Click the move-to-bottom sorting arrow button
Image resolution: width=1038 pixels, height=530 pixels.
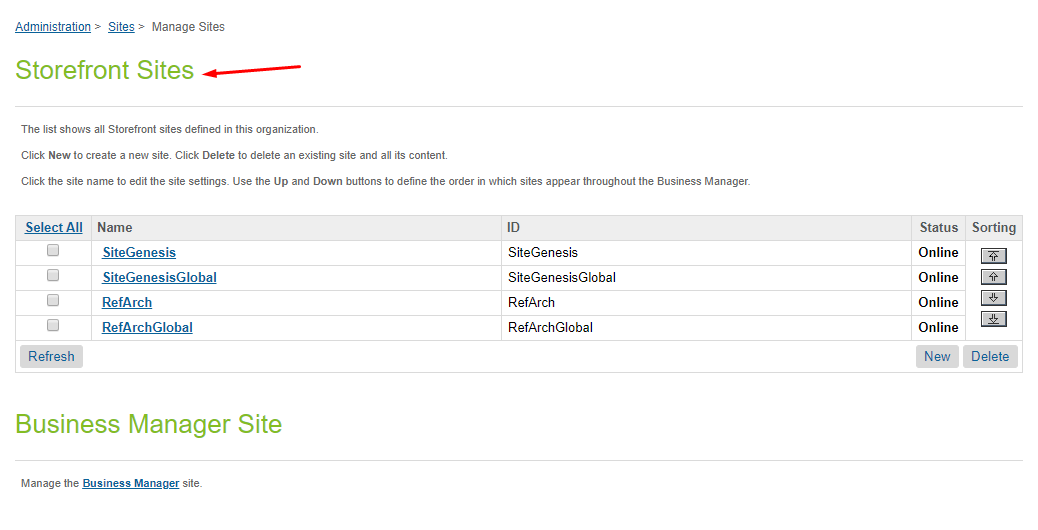tap(993, 319)
